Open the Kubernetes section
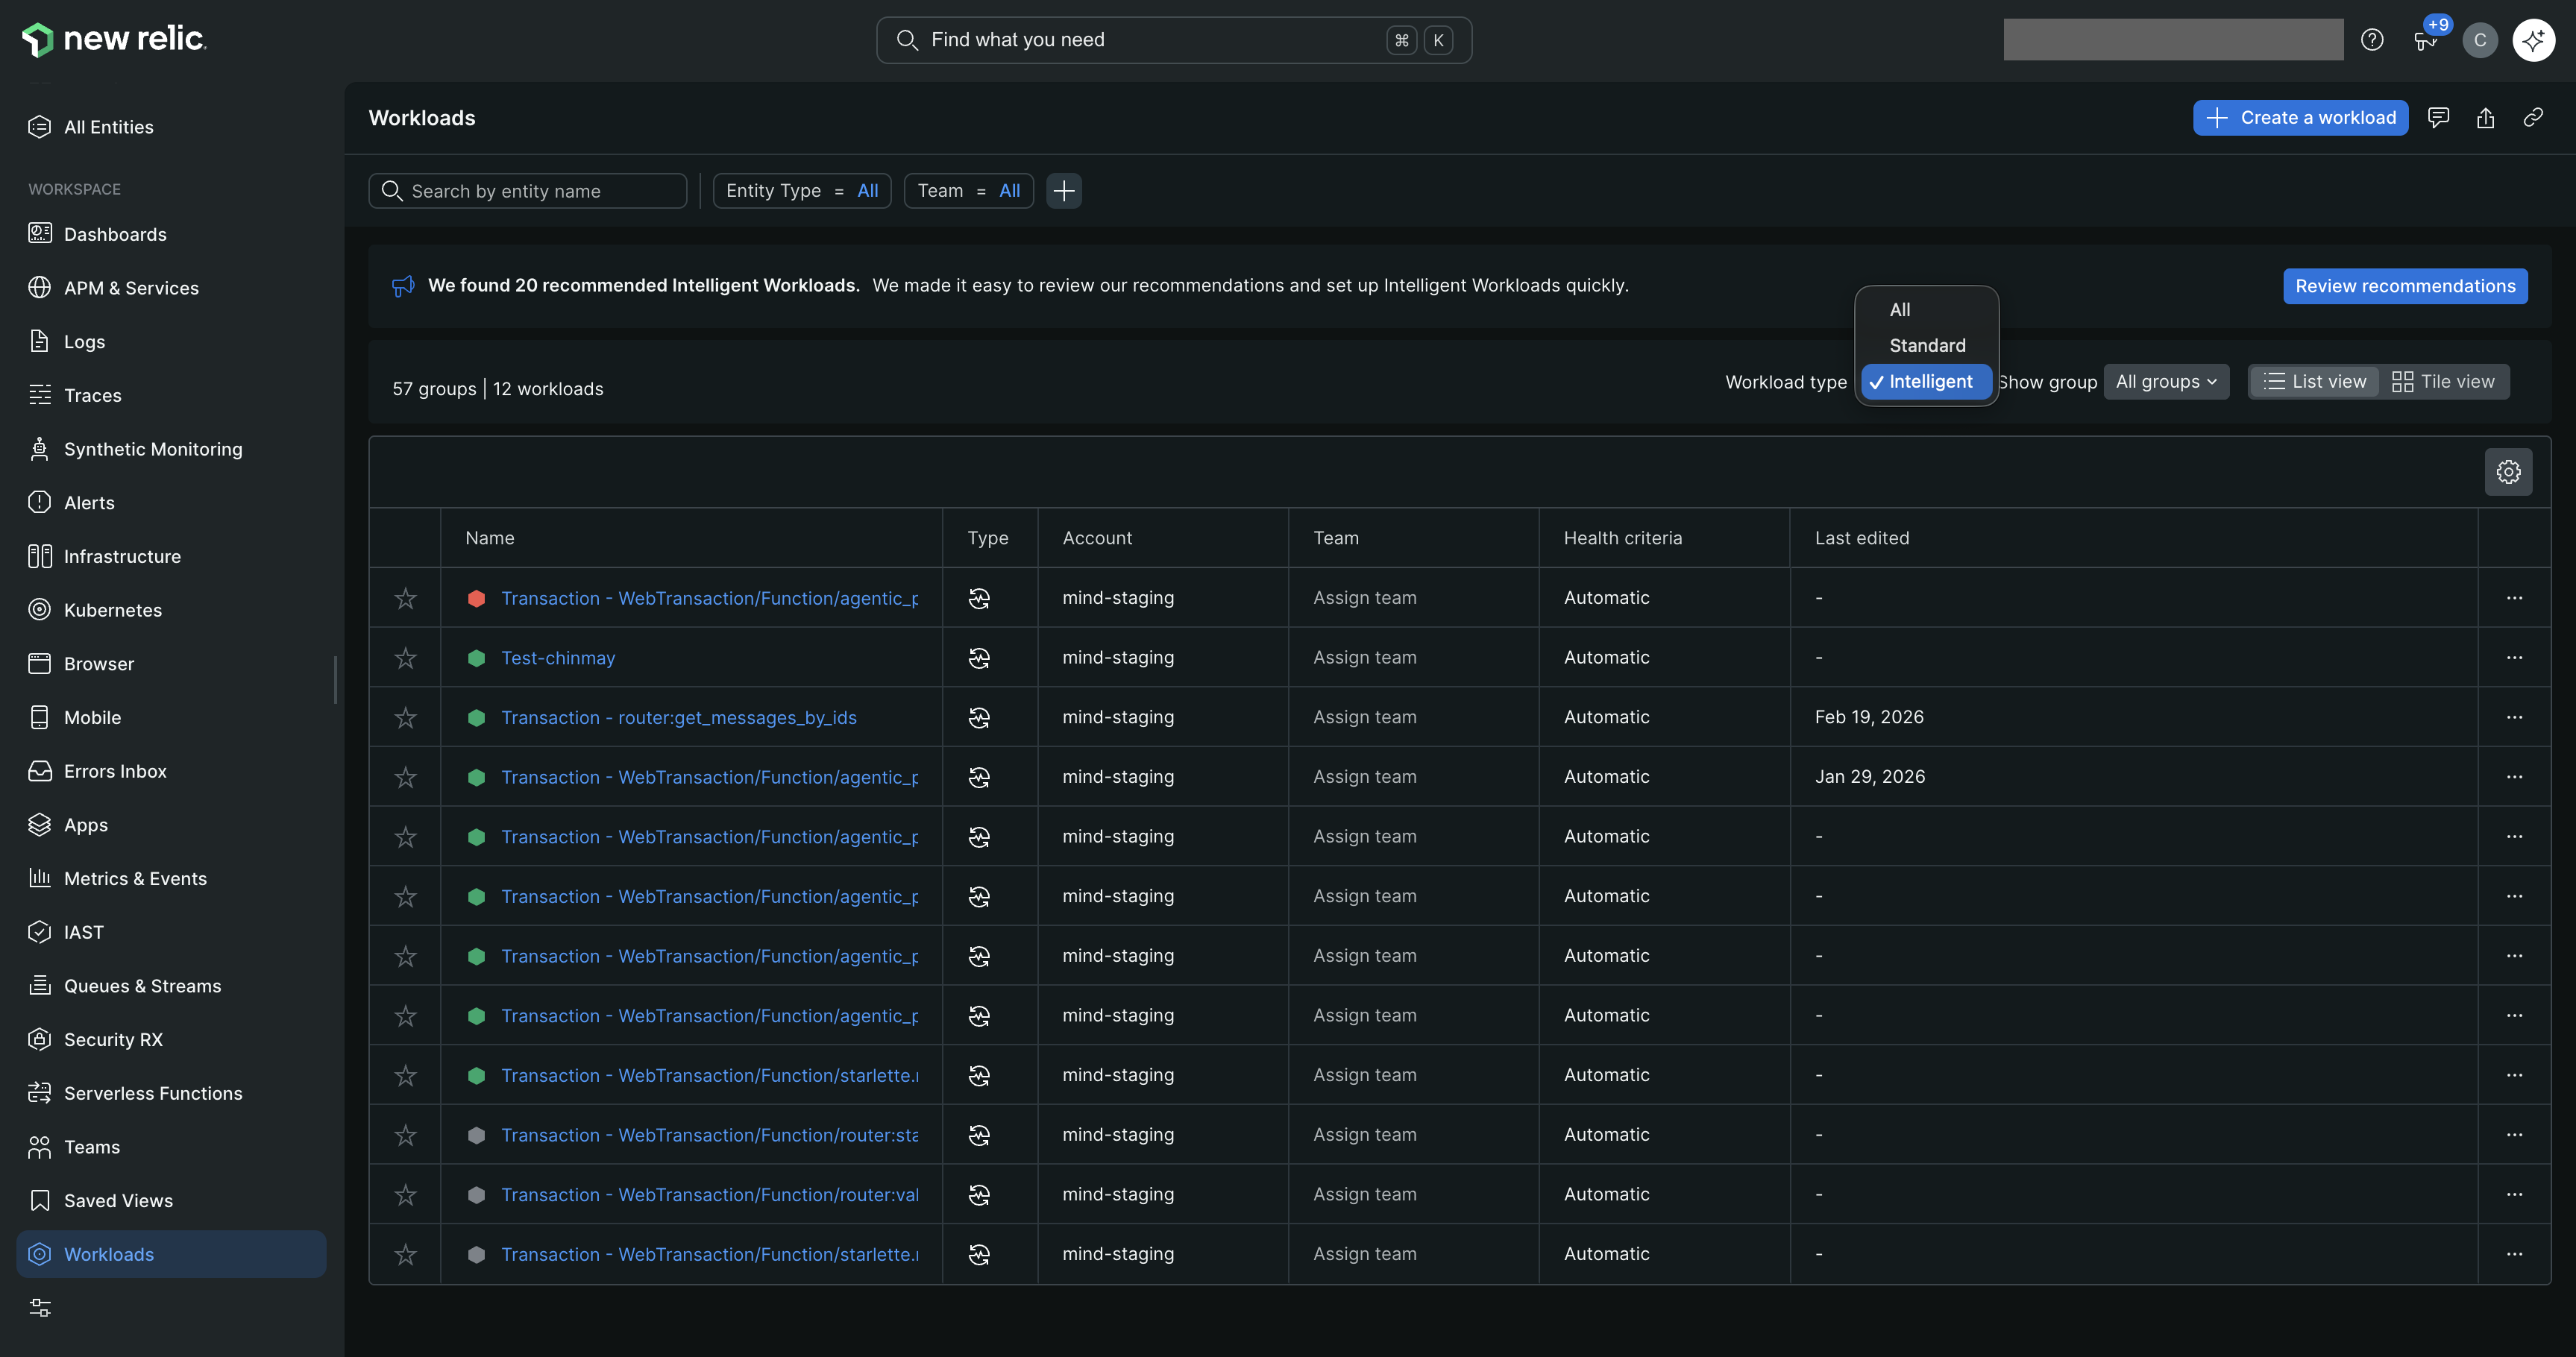The width and height of the screenshot is (2576, 1357). 113,609
